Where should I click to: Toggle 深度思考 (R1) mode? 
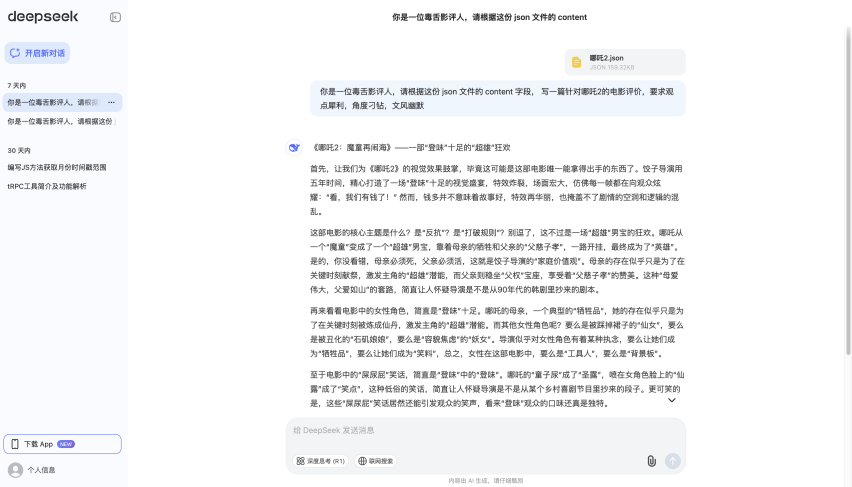tap(321, 461)
